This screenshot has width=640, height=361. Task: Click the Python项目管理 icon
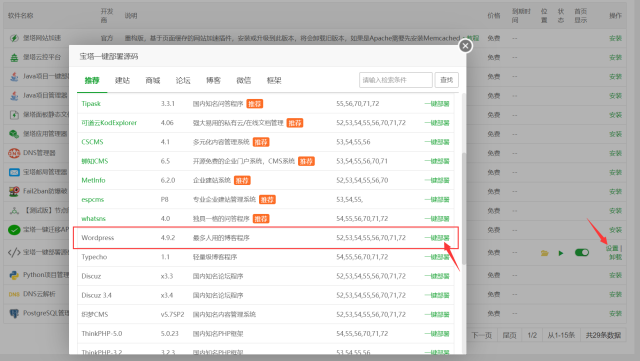[x=14, y=275]
